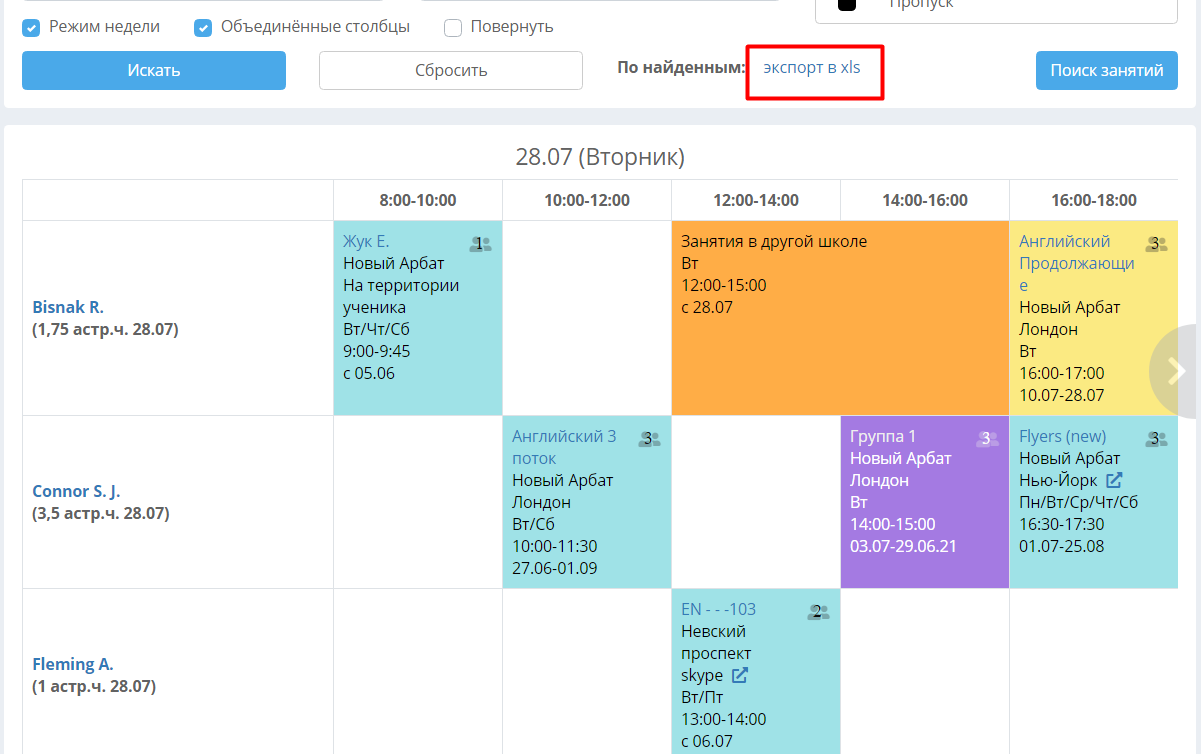The image size is (1201, 754).
Task: Click the group icon on Английский 3 поток card
Action: tap(649, 438)
